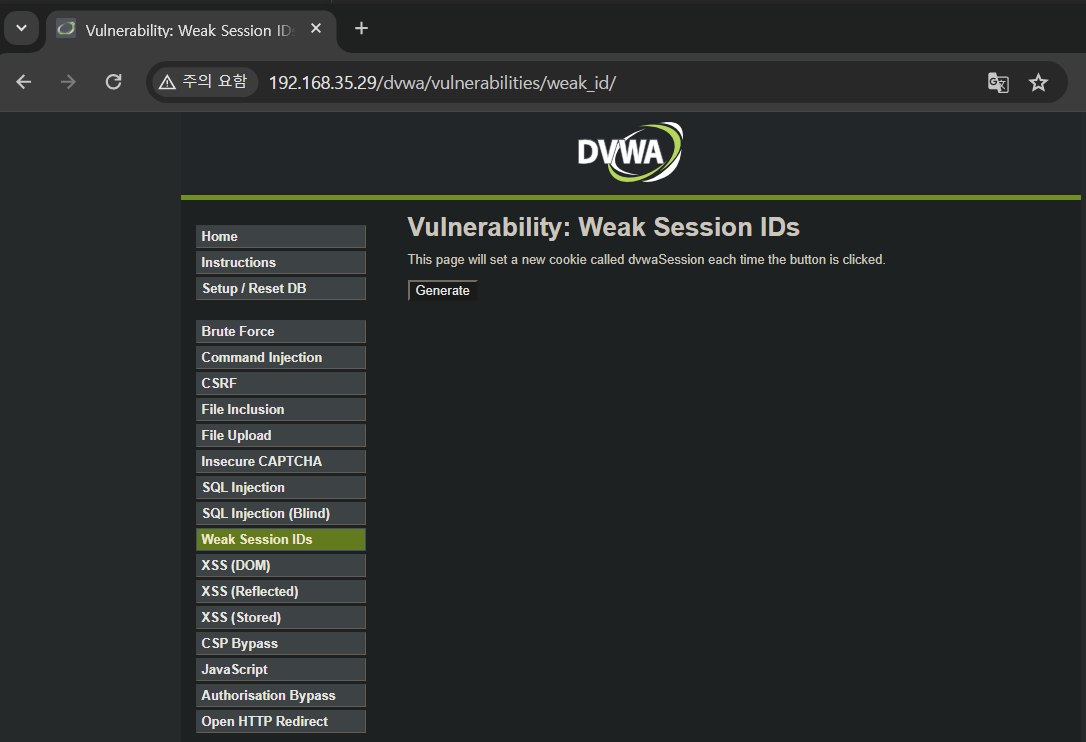Select File Upload in sidebar
The image size is (1086, 742).
(281, 435)
